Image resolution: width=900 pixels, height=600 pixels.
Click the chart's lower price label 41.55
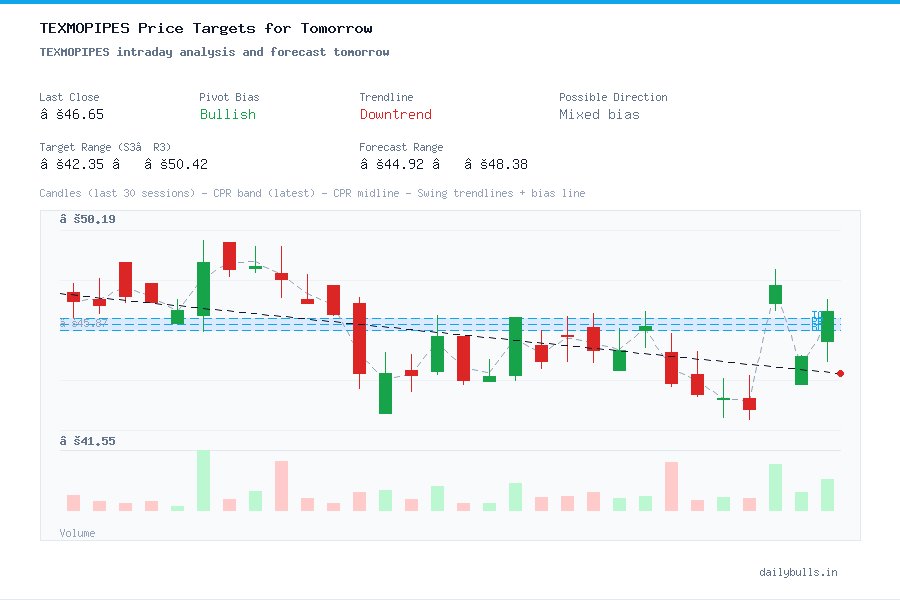click(x=87, y=441)
